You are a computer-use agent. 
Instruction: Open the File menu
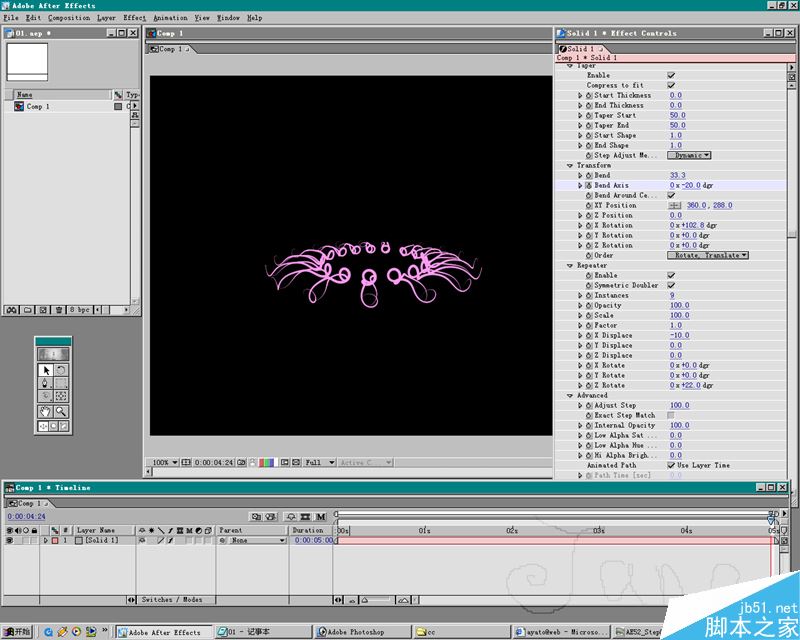(x=11, y=18)
